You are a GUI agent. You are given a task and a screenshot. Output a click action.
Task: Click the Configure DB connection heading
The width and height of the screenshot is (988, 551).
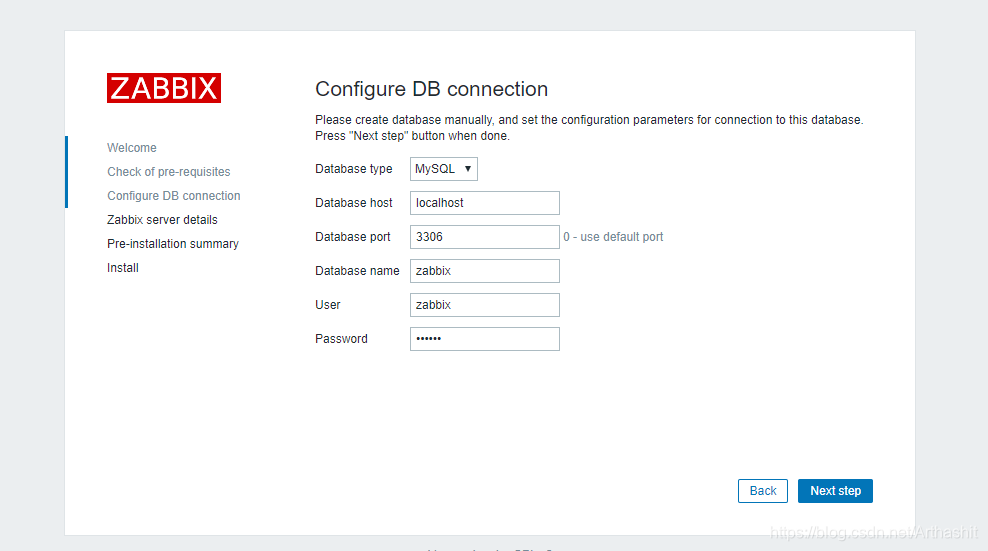(x=432, y=89)
